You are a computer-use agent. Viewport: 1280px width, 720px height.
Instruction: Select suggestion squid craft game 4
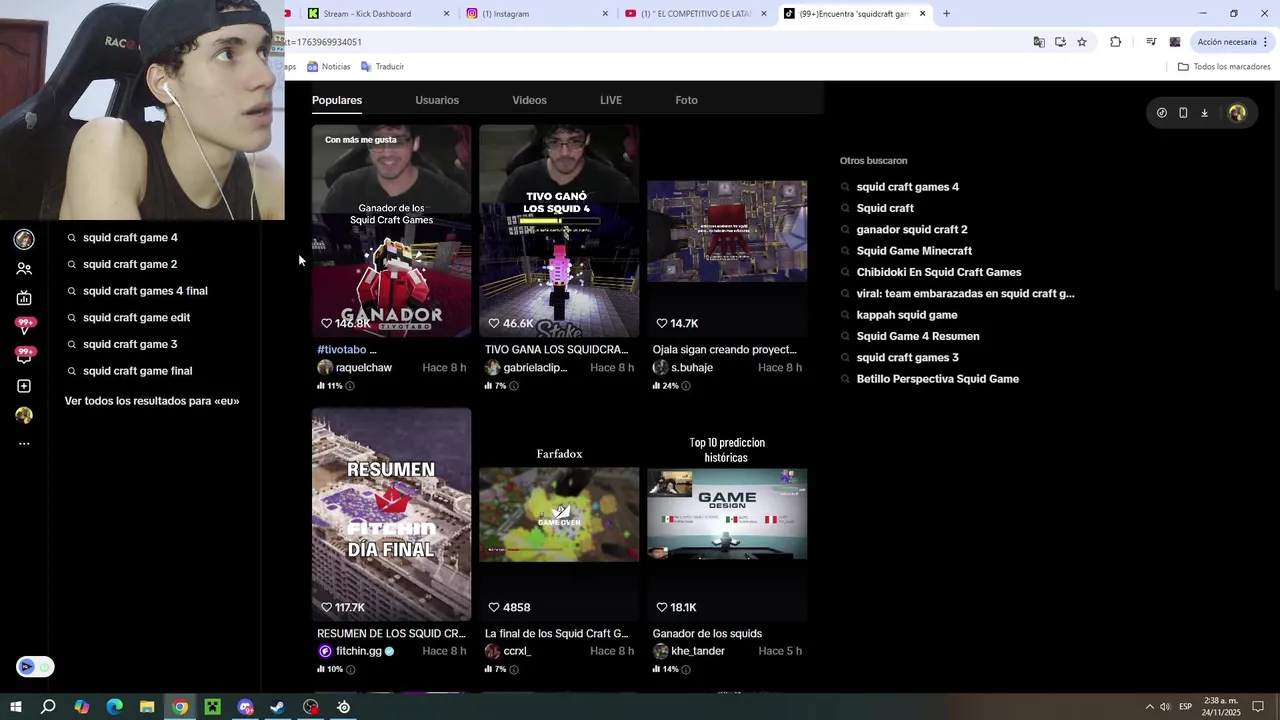pos(130,238)
